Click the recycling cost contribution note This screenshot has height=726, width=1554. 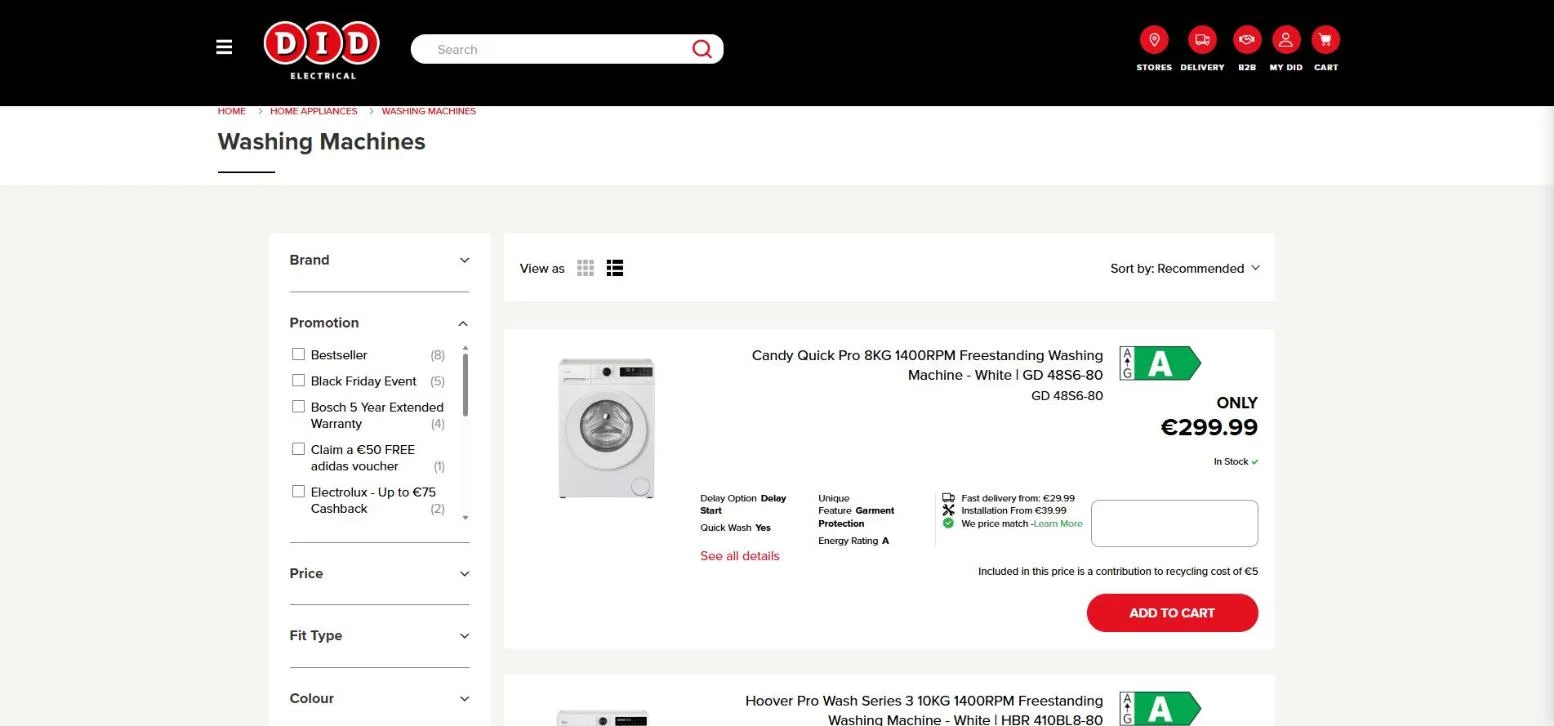tap(1118, 572)
